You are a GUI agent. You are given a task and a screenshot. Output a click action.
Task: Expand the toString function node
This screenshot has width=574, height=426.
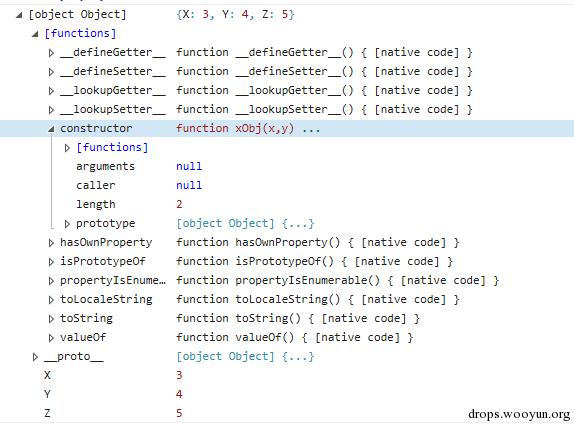tap(51, 319)
